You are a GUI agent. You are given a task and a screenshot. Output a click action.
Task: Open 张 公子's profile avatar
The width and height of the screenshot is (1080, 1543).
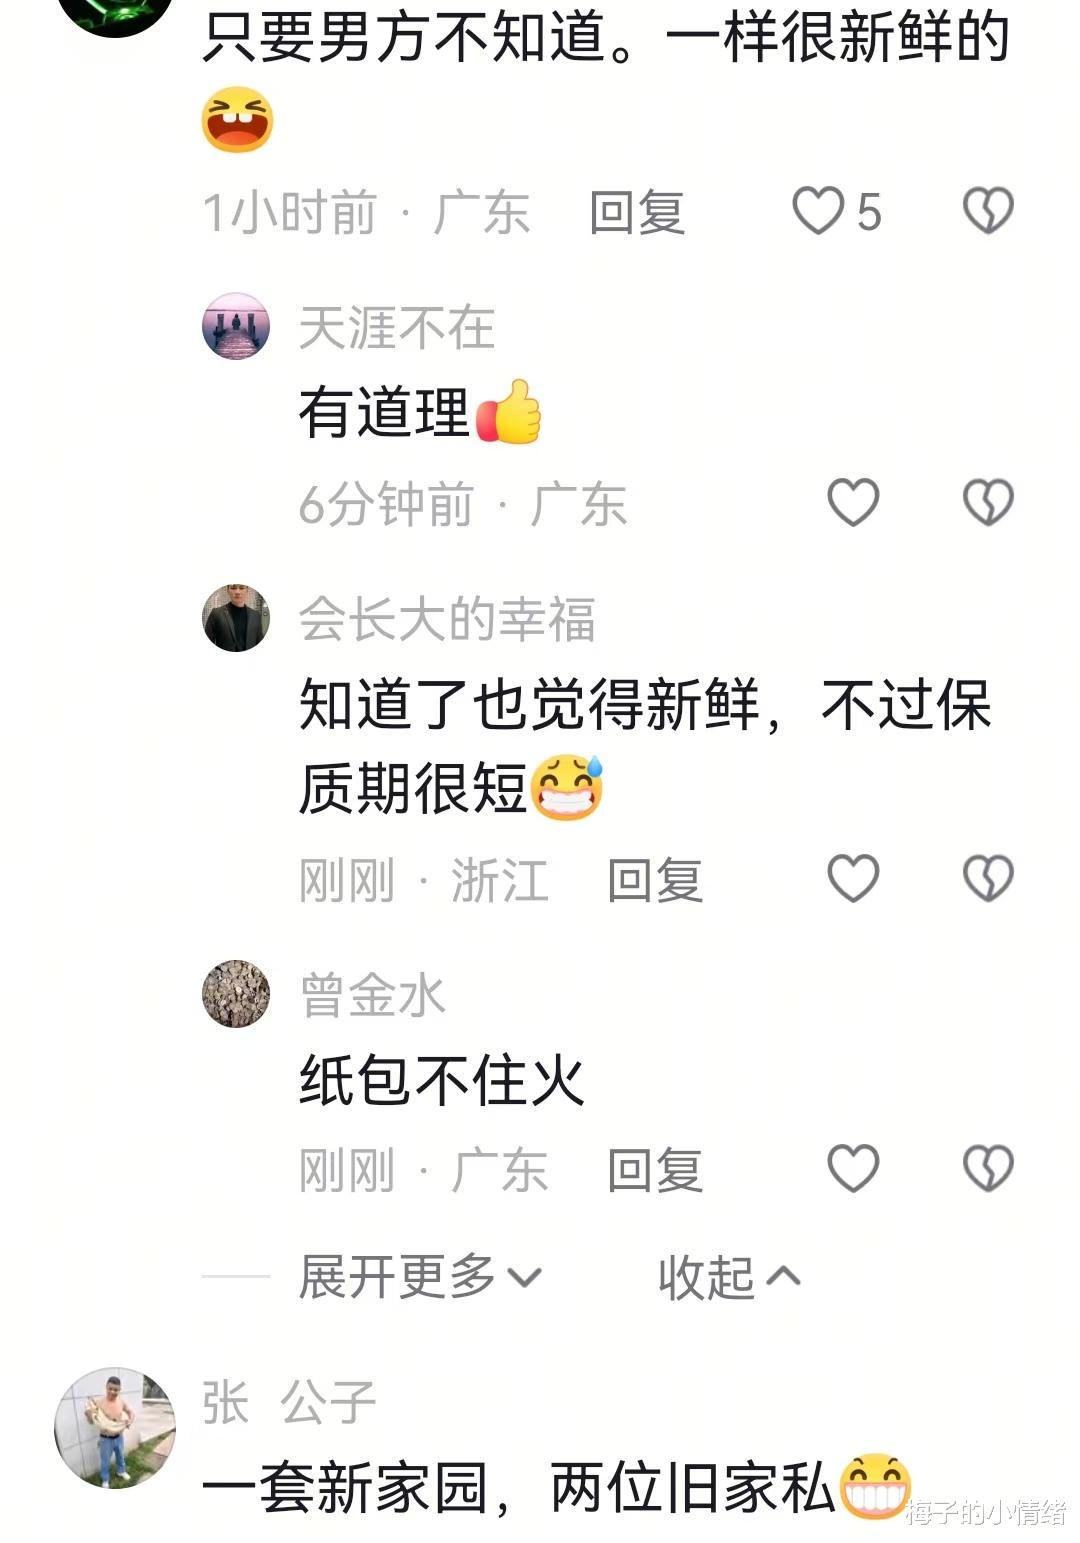click(x=115, y=1428)
